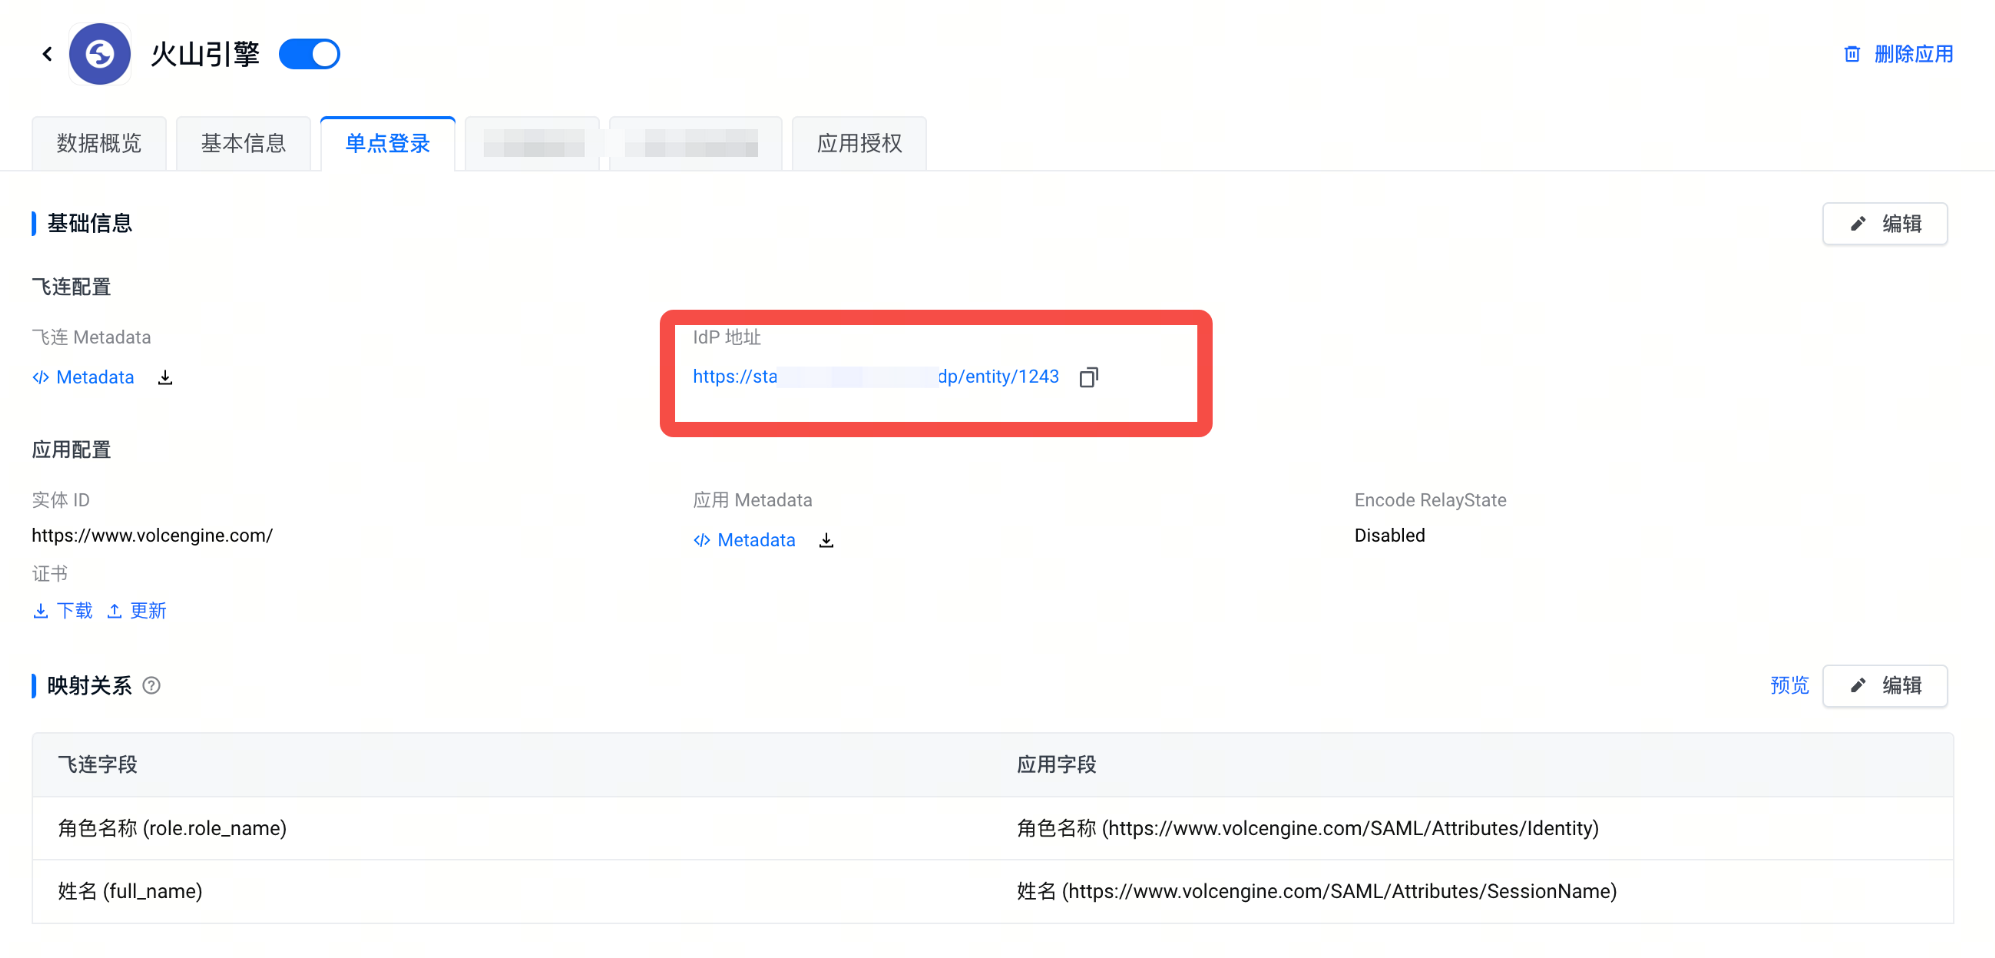Download the 飞连 Metadata file

[165, 377]
